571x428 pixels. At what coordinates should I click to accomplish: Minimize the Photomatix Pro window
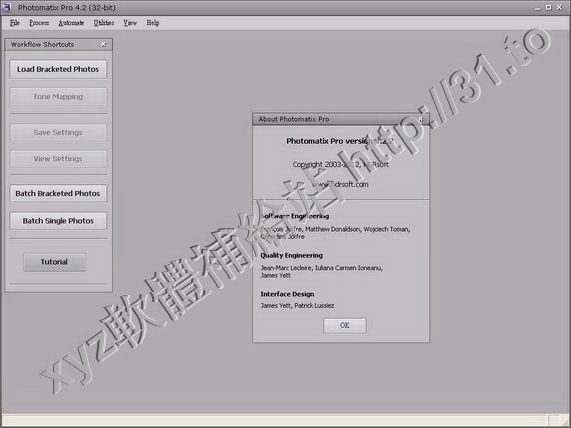tap(538, 8)
